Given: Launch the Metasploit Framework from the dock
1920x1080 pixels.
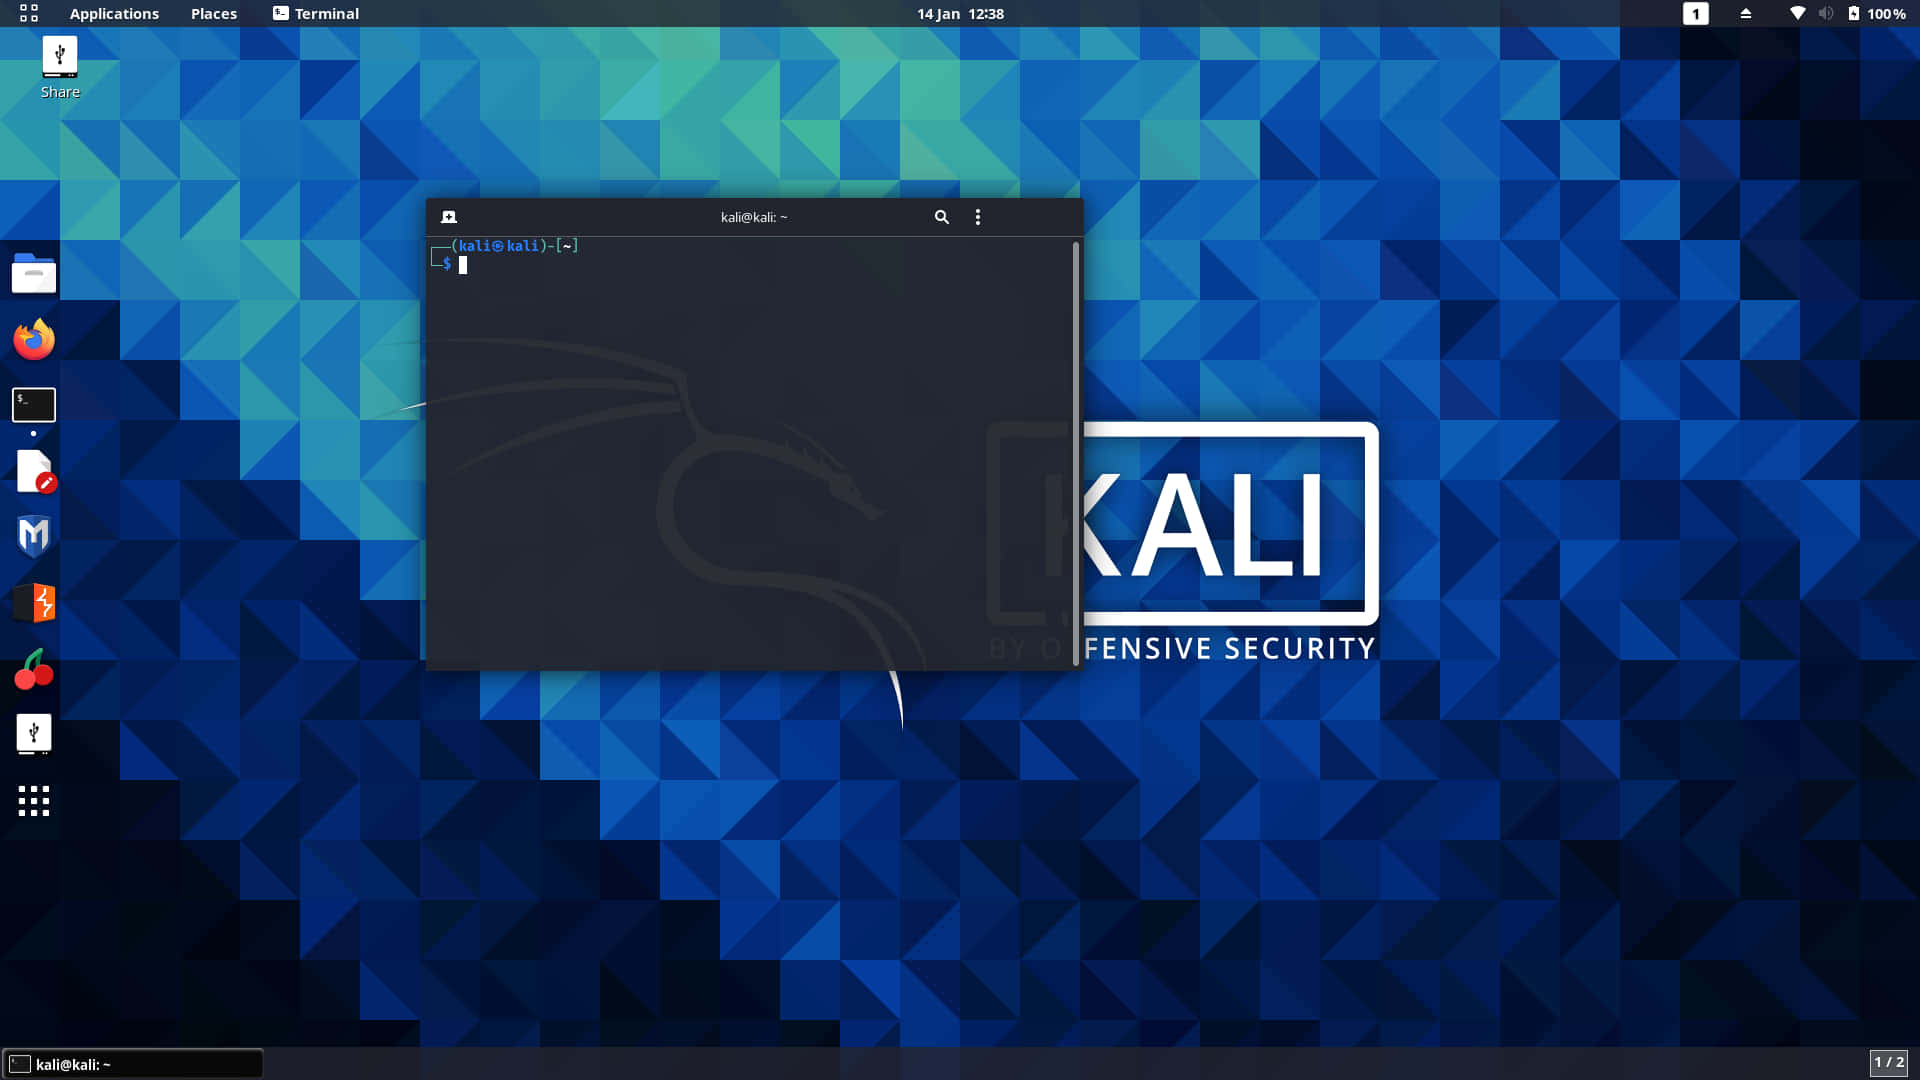Looking at the screenshot, I should pyautogui.click(x=33, y=536).
